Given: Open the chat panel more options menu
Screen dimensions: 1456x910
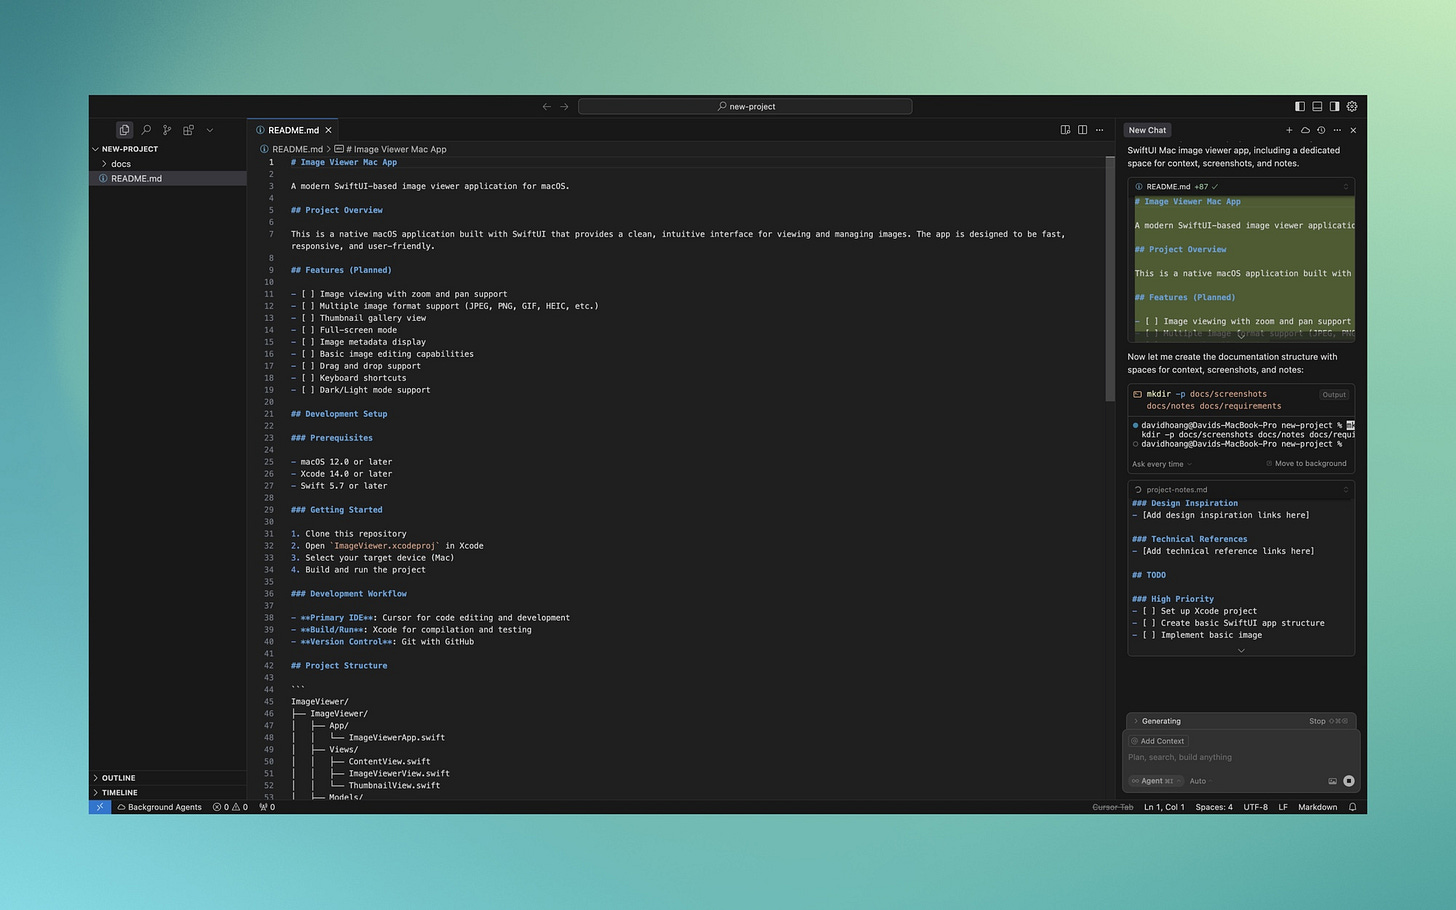Looking at the screenshot, I should point(1337,130).
